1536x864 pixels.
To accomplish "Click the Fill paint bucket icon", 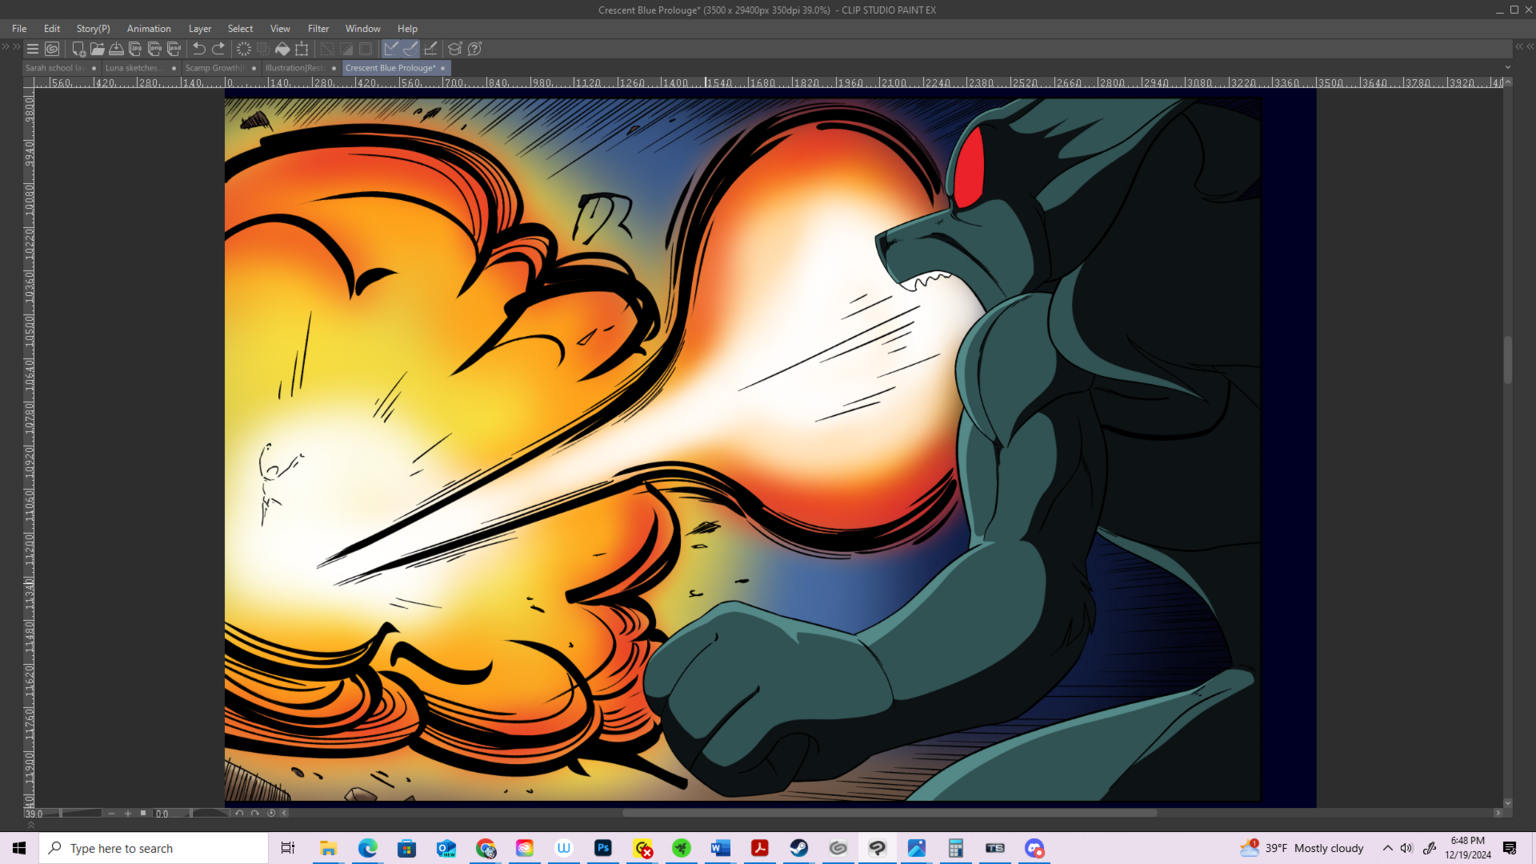I will pos(282,48).
